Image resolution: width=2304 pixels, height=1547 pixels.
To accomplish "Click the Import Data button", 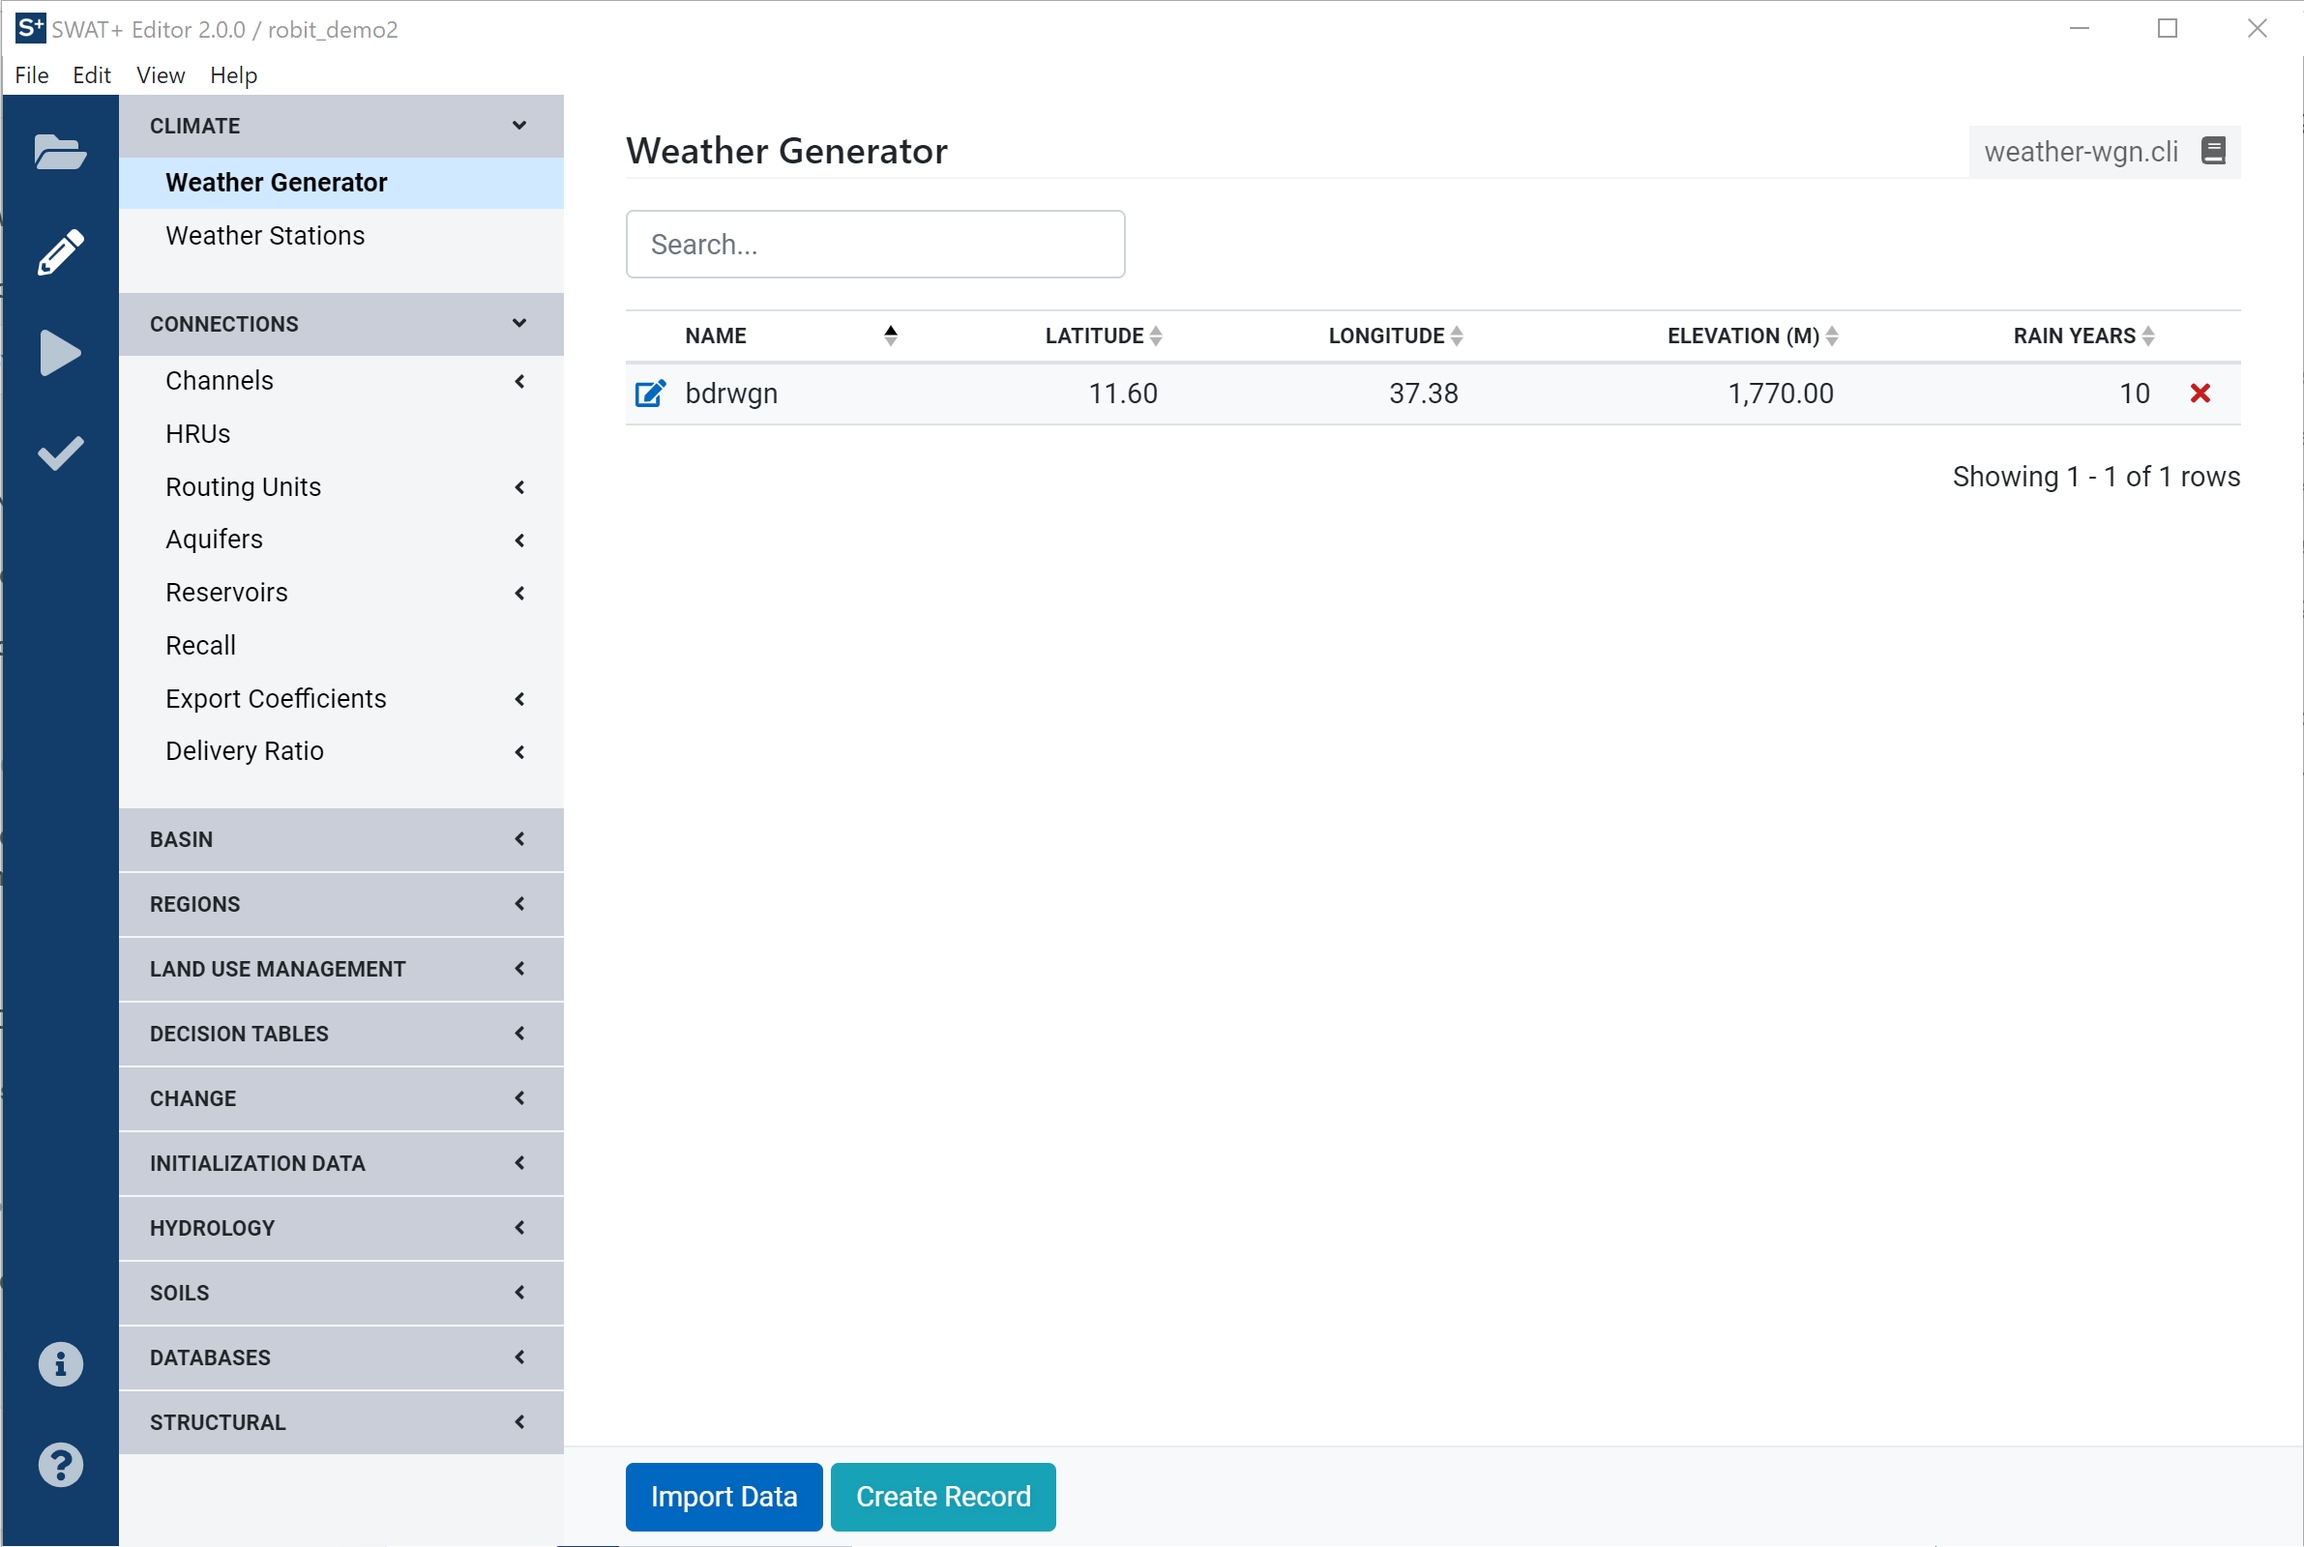I will click(x=723, y=1496).
